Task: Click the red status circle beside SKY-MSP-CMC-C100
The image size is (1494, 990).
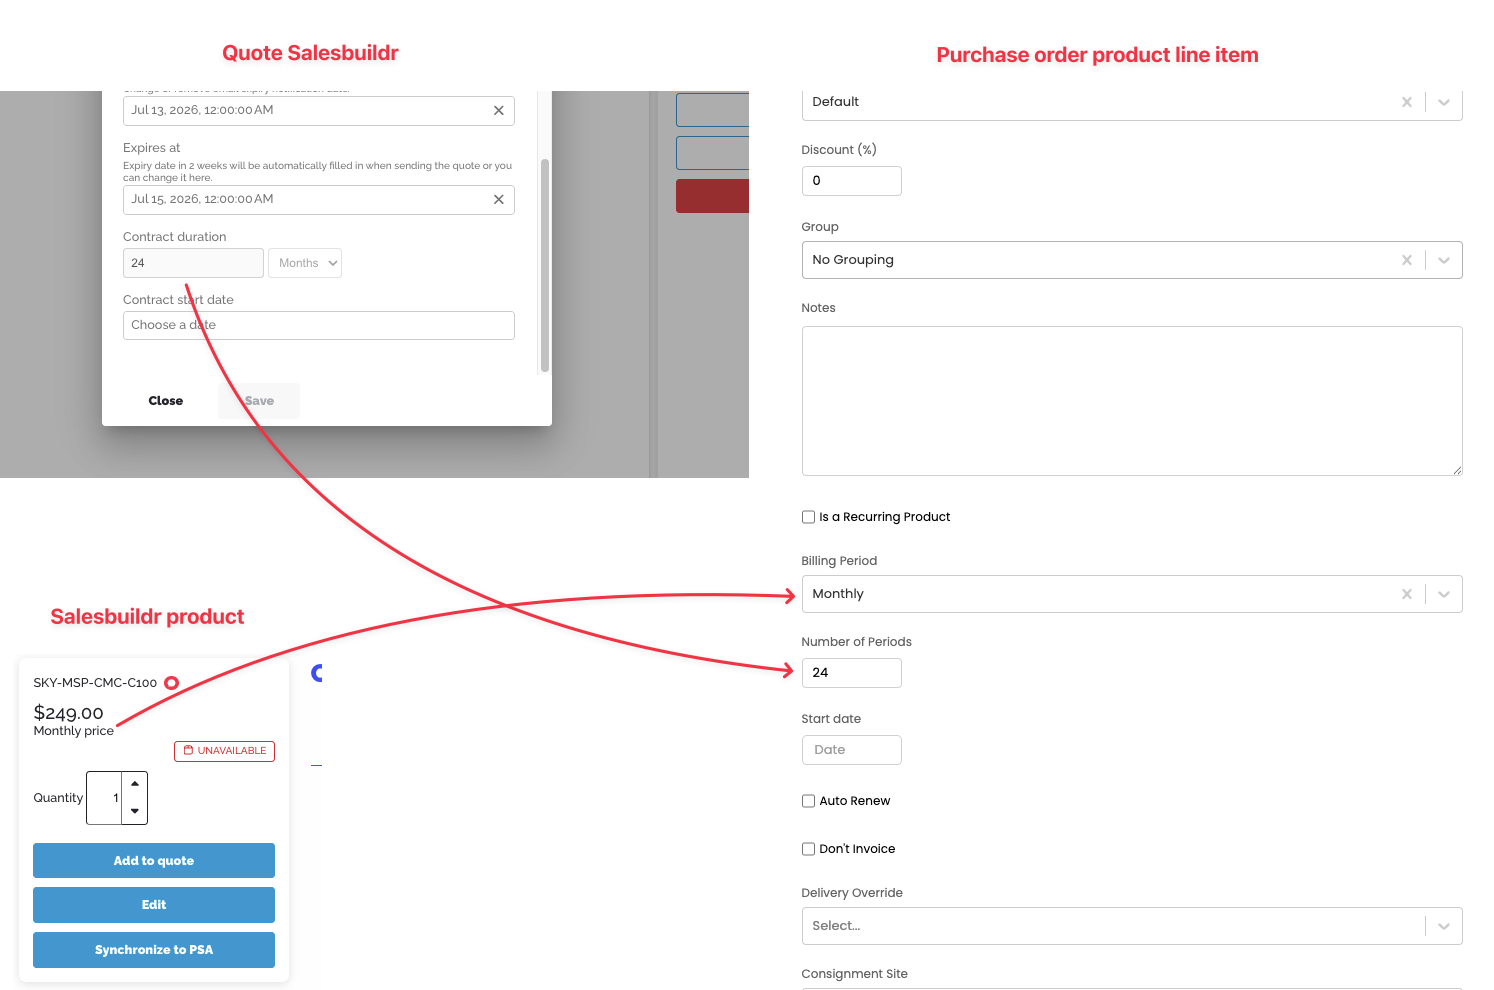Action: (171, 683)
